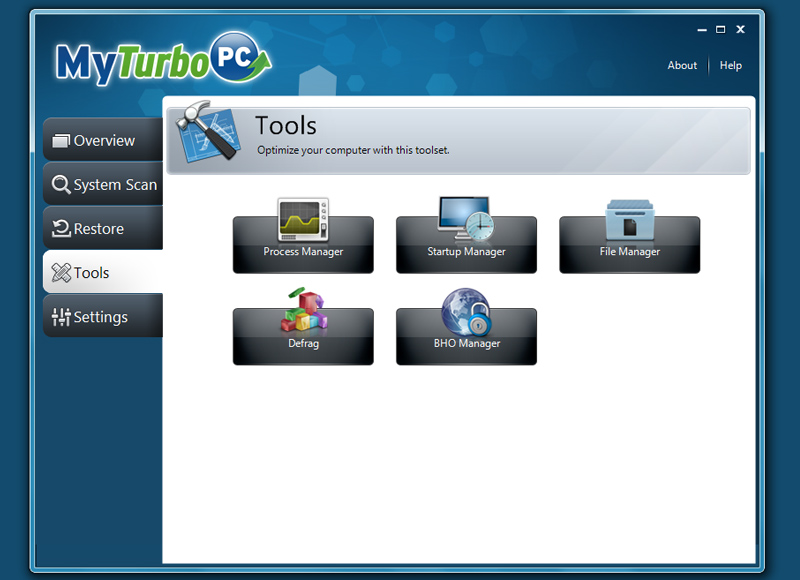
Task: Open the About link
Action: (682, 66)
